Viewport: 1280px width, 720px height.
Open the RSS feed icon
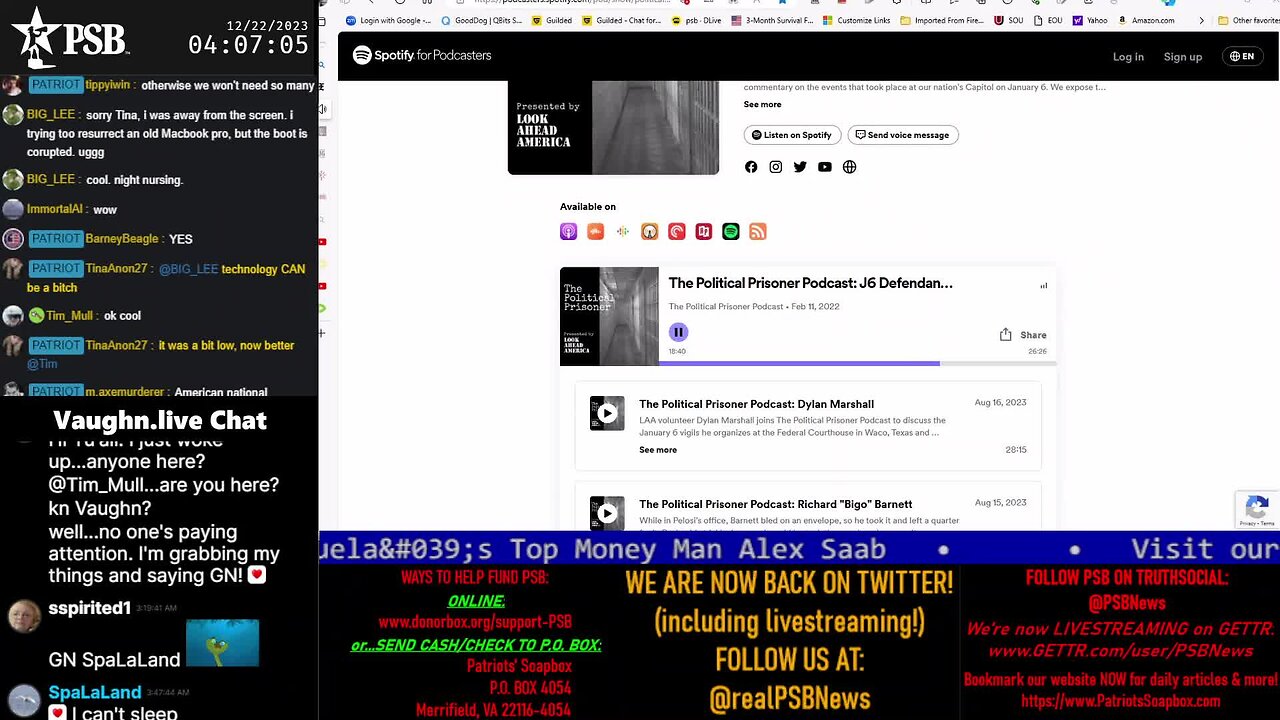(x=758, y=232)
